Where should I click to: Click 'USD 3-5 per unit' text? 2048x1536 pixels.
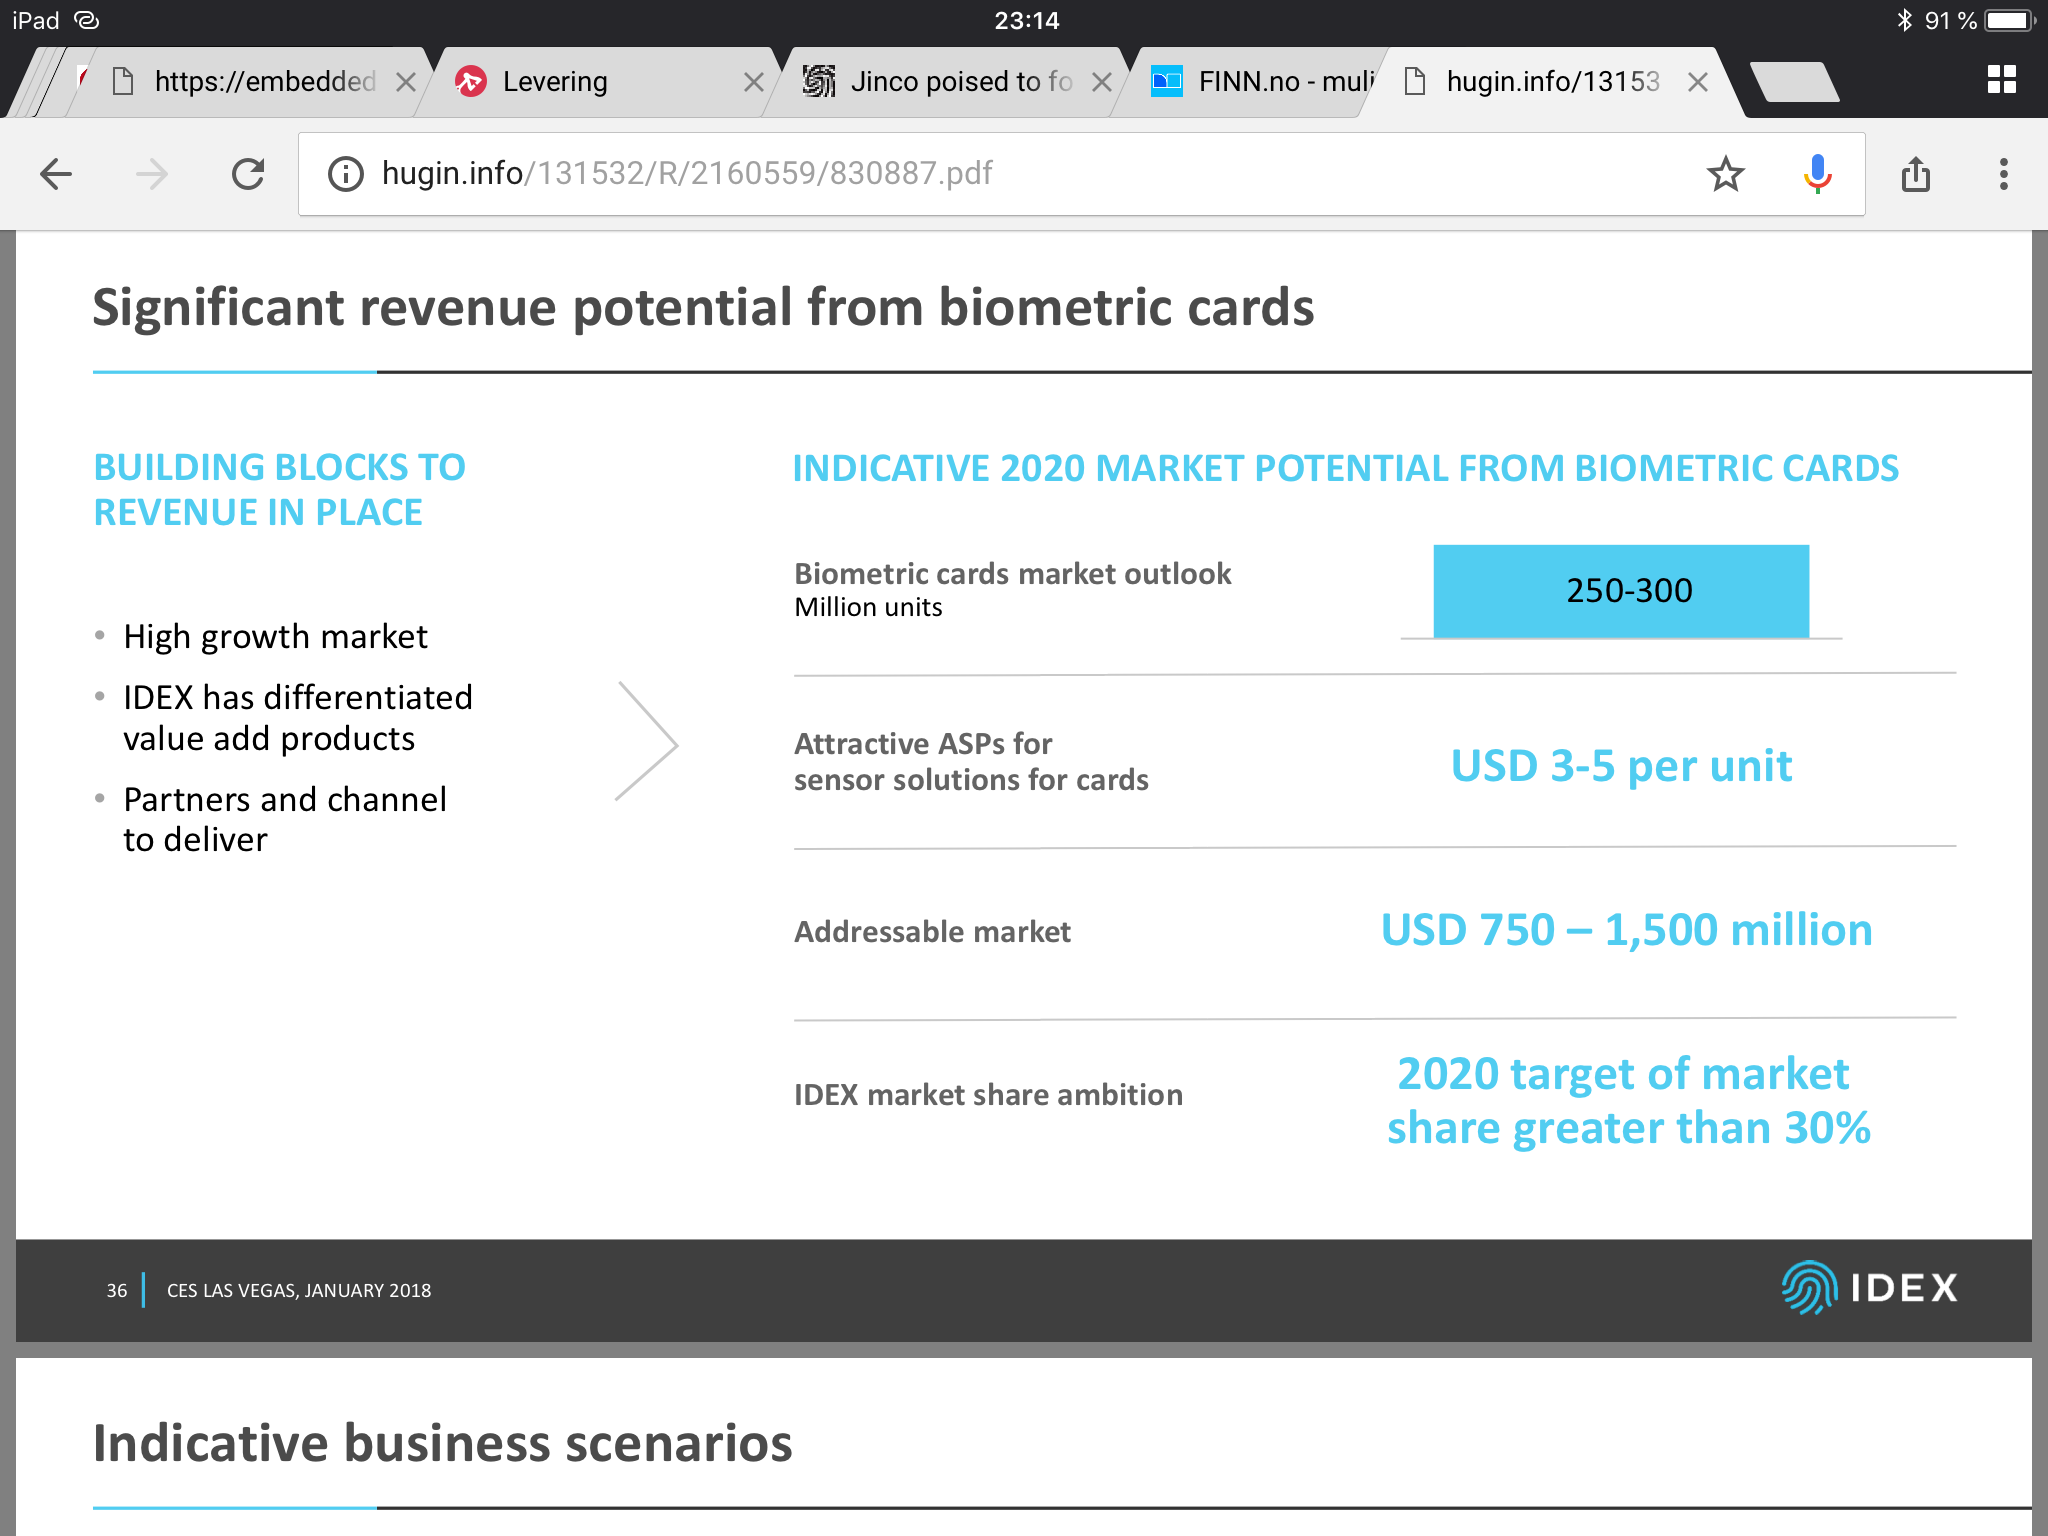(x=1621, y=766)
